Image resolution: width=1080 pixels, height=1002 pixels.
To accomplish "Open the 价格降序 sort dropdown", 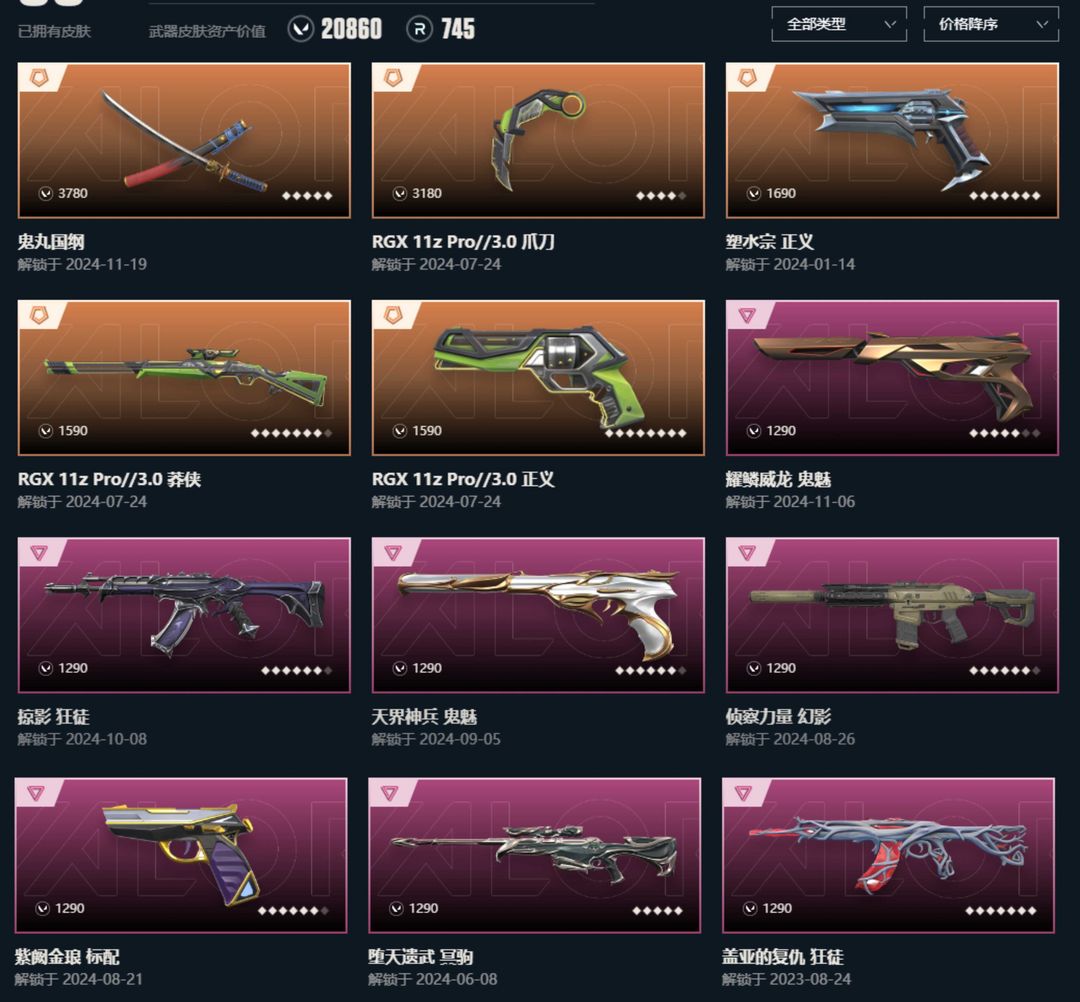I will (x=990, y=24).
